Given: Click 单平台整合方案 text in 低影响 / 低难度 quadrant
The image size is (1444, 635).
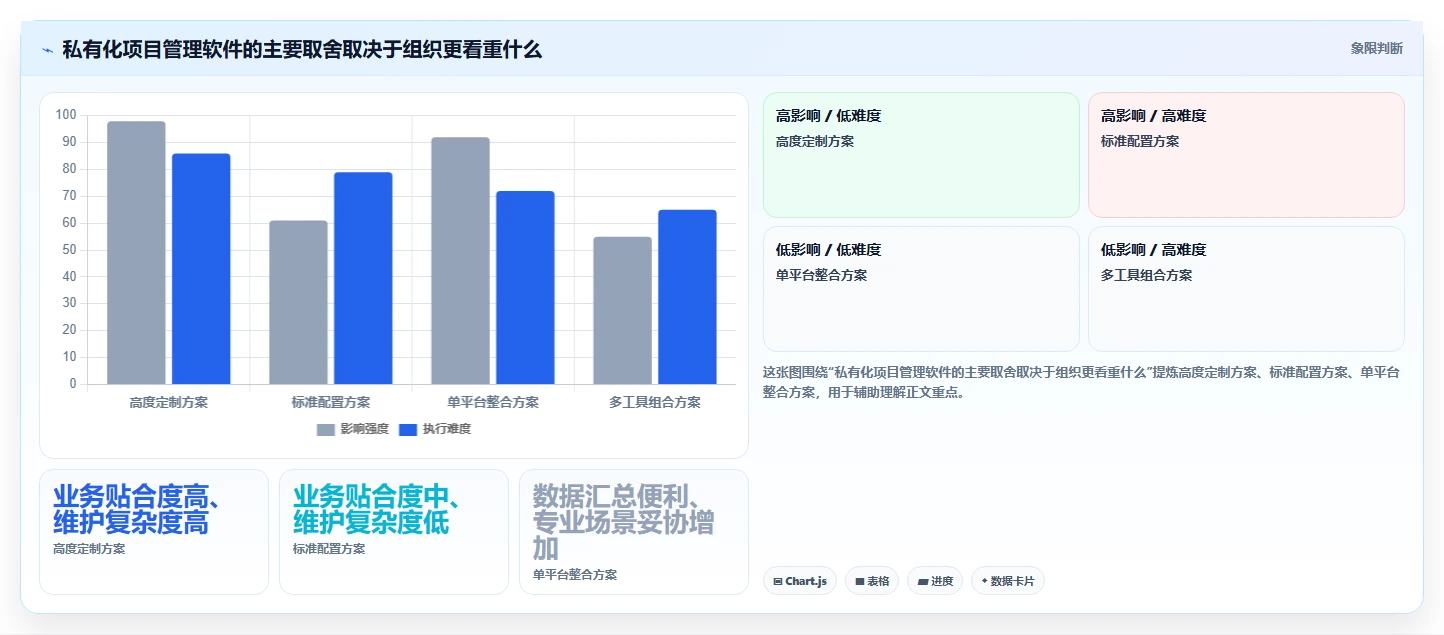Looking at the screenshot, I should (x=822, y=275).
